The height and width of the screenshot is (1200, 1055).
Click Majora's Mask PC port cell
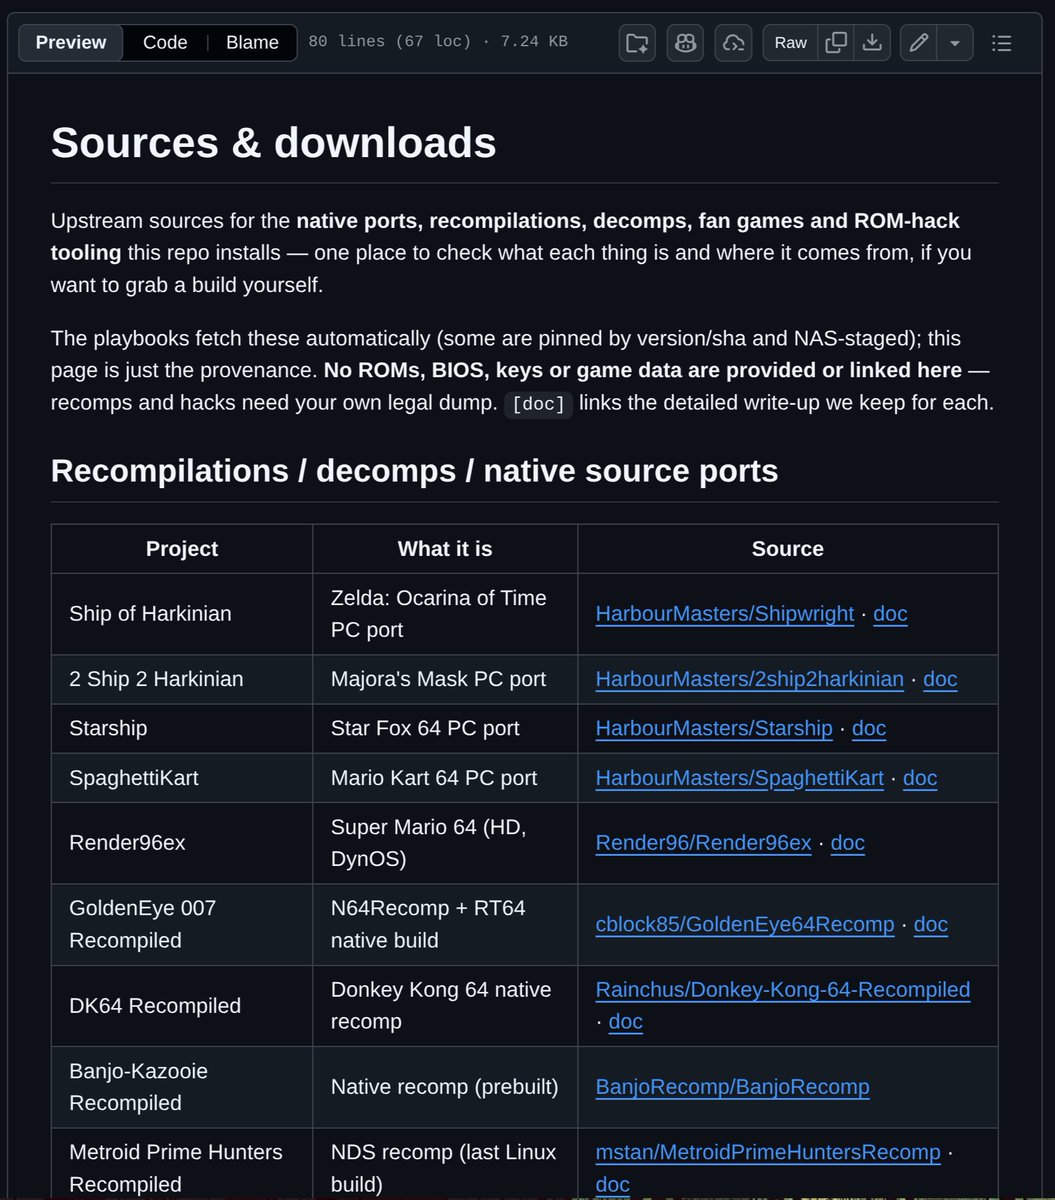point(445,679)
